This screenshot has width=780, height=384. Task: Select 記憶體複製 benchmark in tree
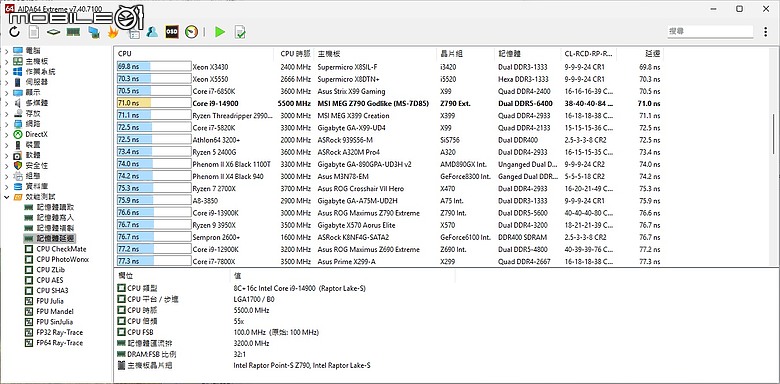[x=55, y=228]
